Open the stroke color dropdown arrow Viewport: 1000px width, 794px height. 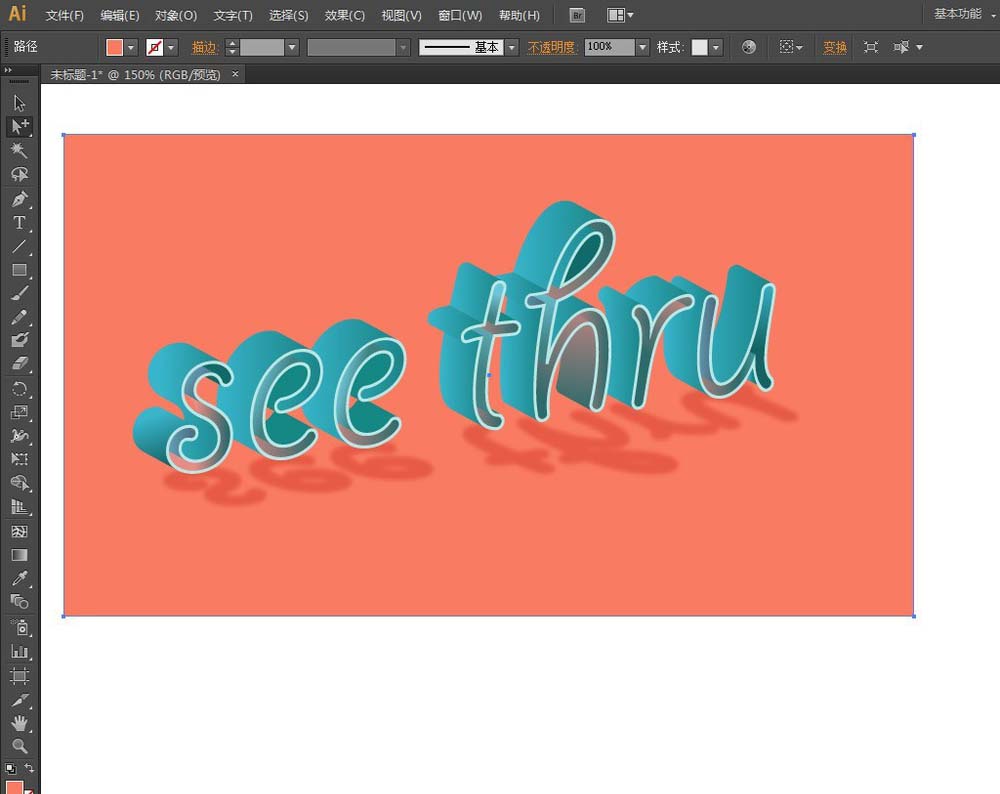click(170, 47)
